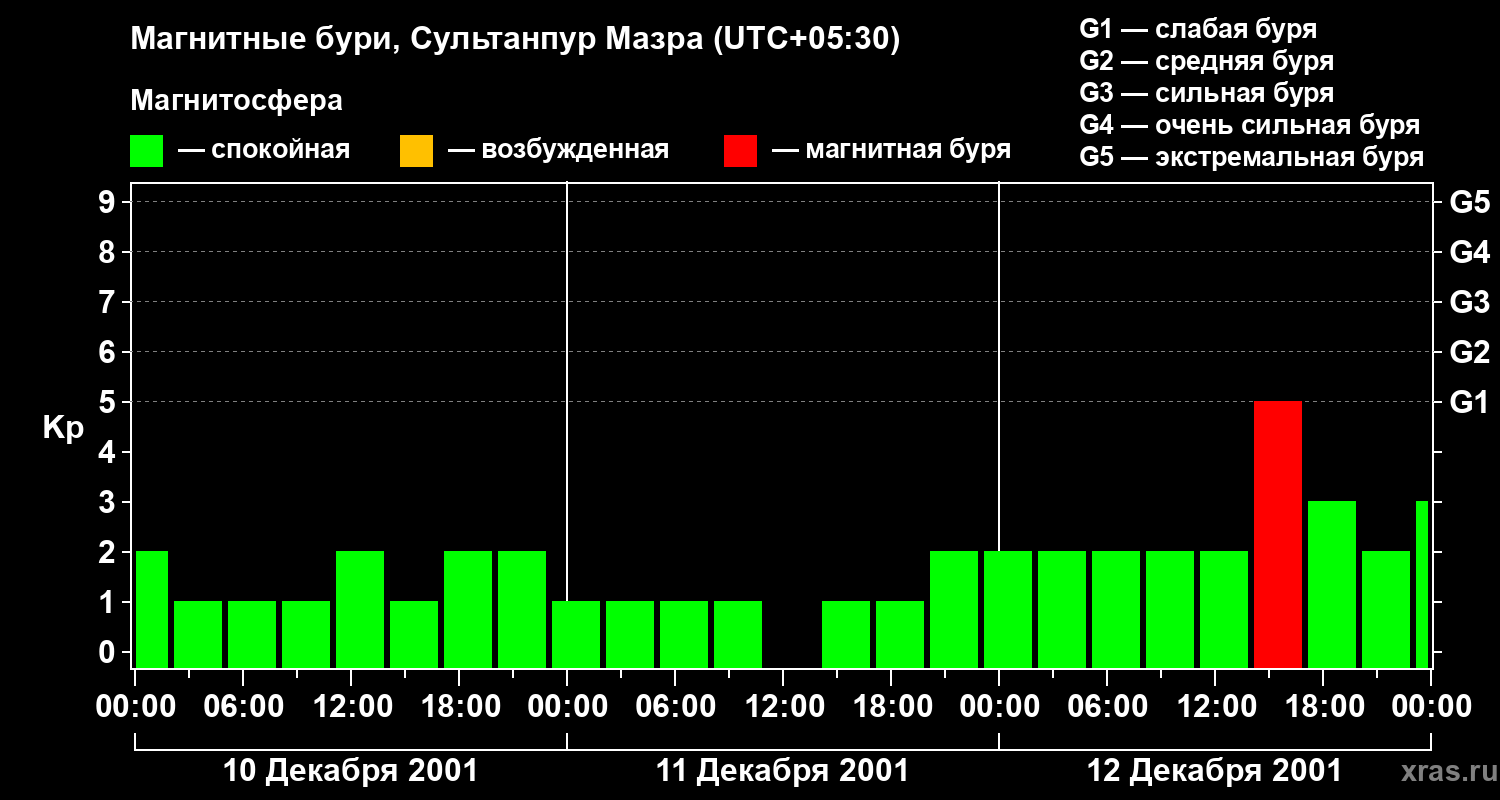Click the 'Магнитосфера' legend heading

pos(236,101)
